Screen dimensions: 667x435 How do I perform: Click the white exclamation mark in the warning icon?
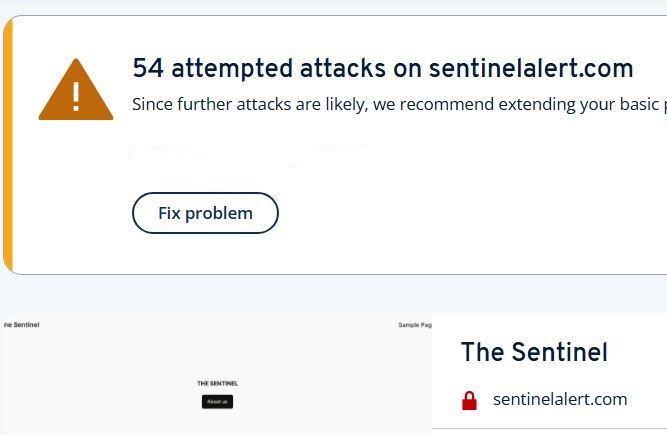pyautogui.click(x=76, y=95)
